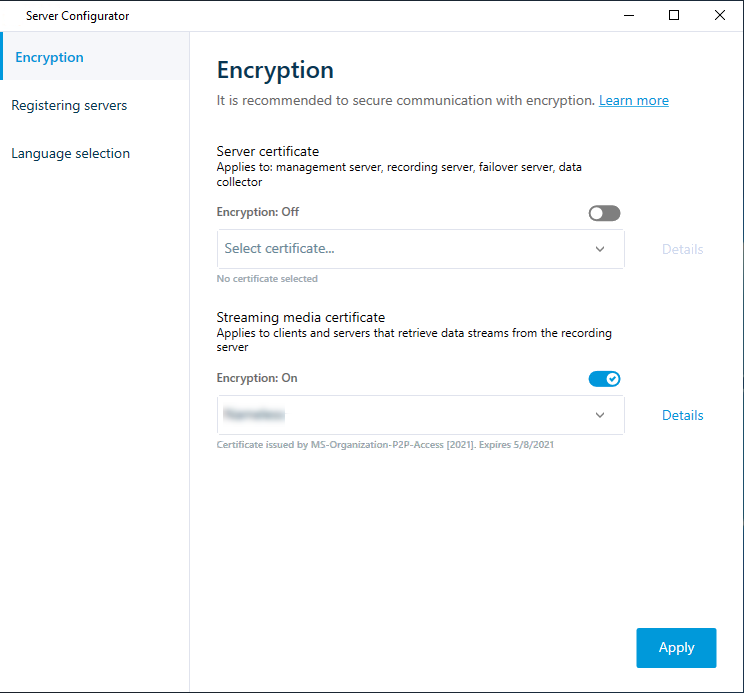This screenshot has height=693, width=744.
Task: Open the Registering servers section
Action: click(69, 105)
